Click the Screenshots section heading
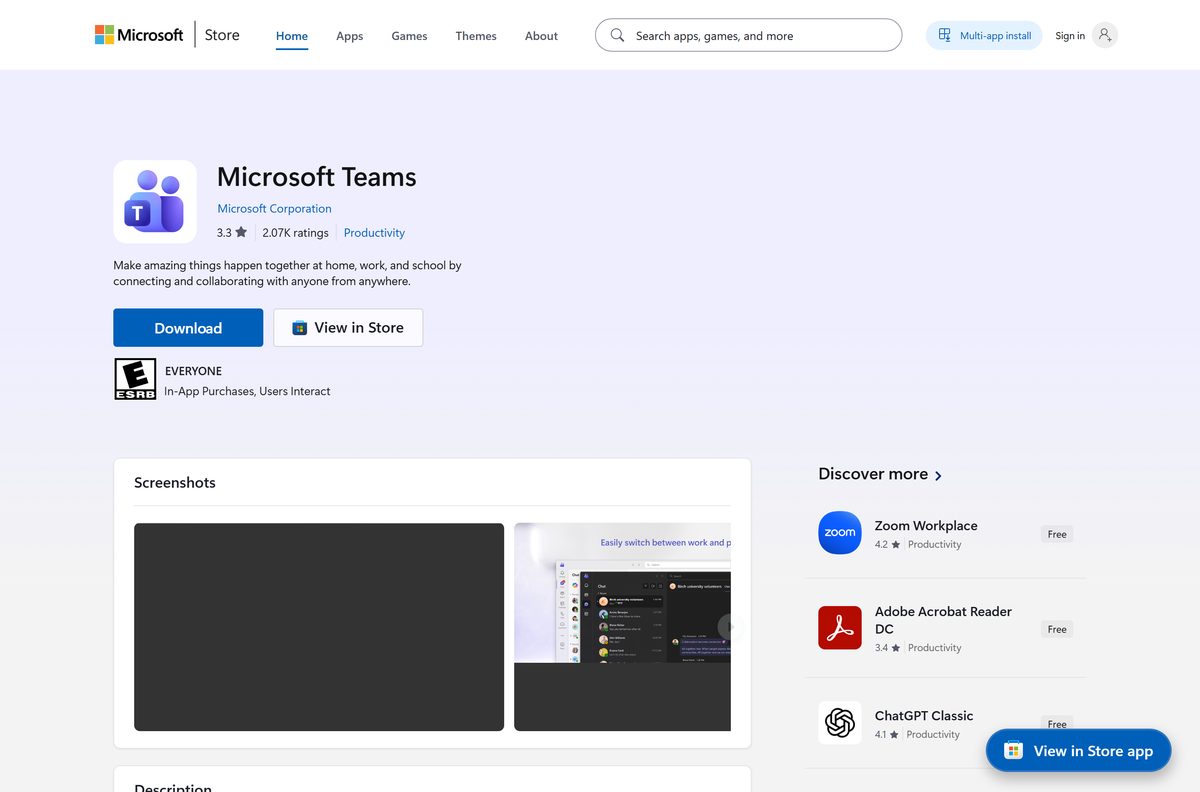Screen dimensions: 1200x792 [175, 482]
